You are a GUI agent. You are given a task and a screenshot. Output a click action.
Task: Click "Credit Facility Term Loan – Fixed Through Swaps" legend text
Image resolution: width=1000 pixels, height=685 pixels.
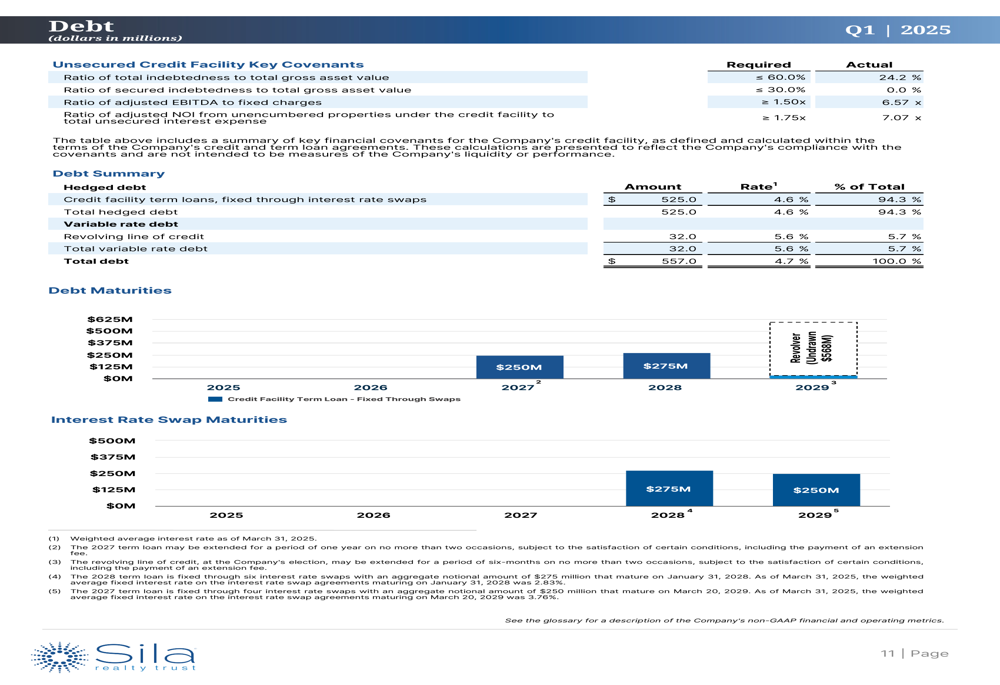tap(344, 399)
